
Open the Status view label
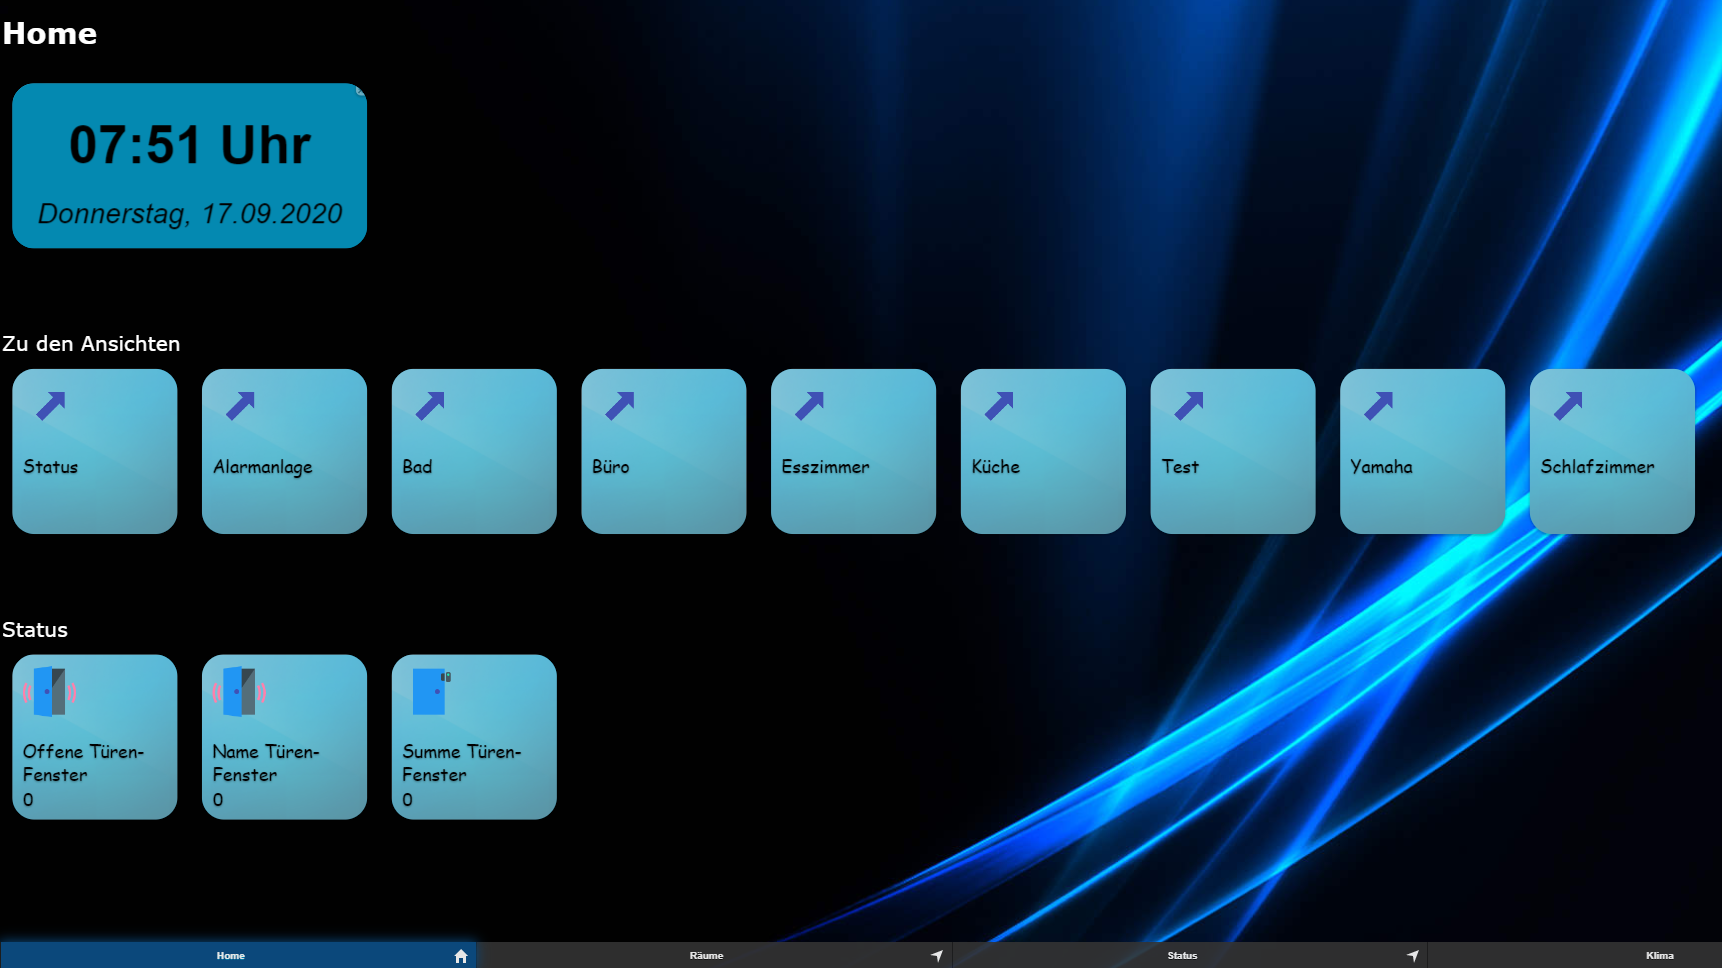51,467
